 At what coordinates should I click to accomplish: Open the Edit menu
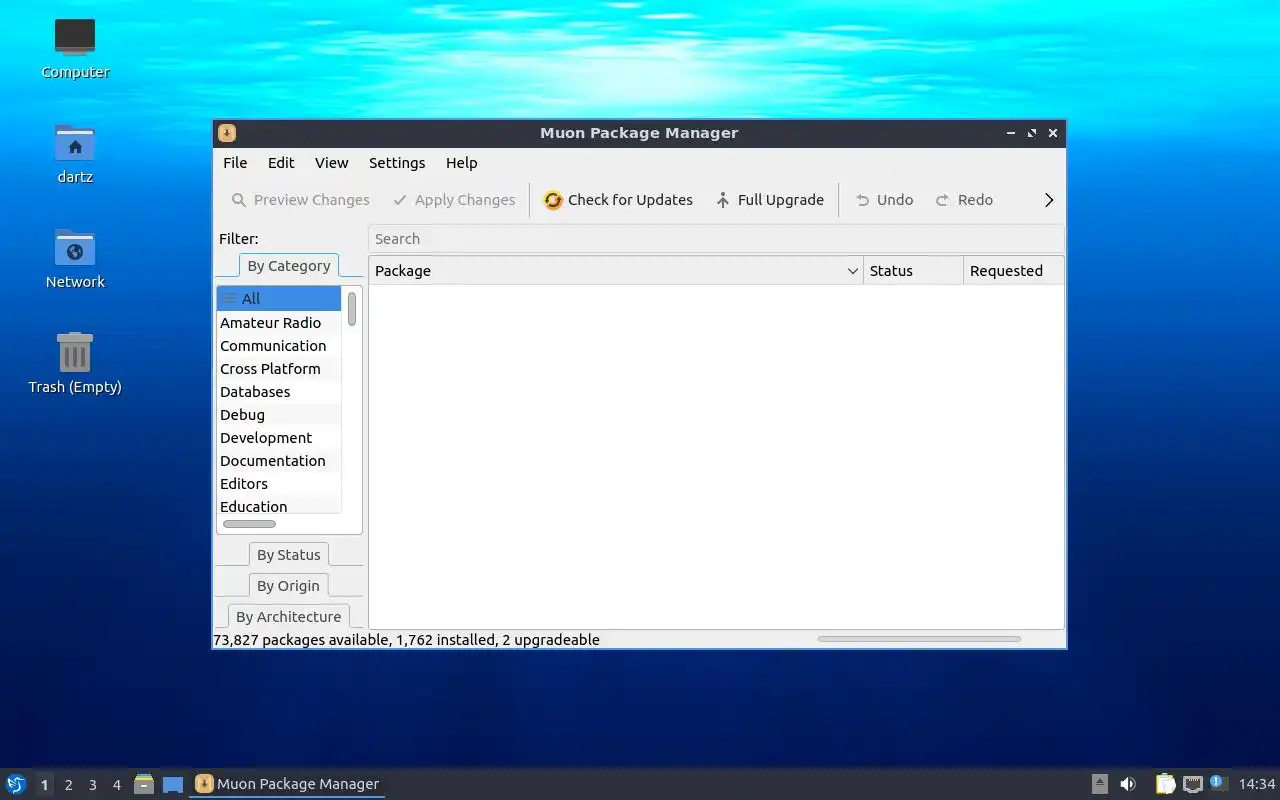(281, 163)
